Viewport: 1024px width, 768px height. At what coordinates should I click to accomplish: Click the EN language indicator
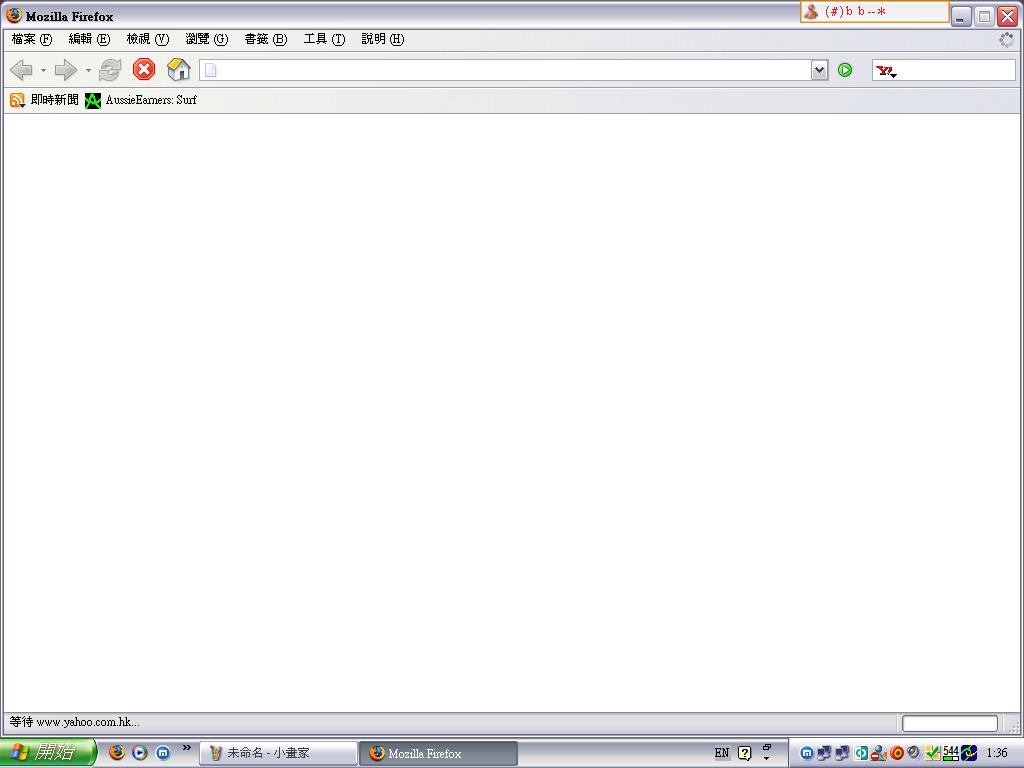coord(722,753)
